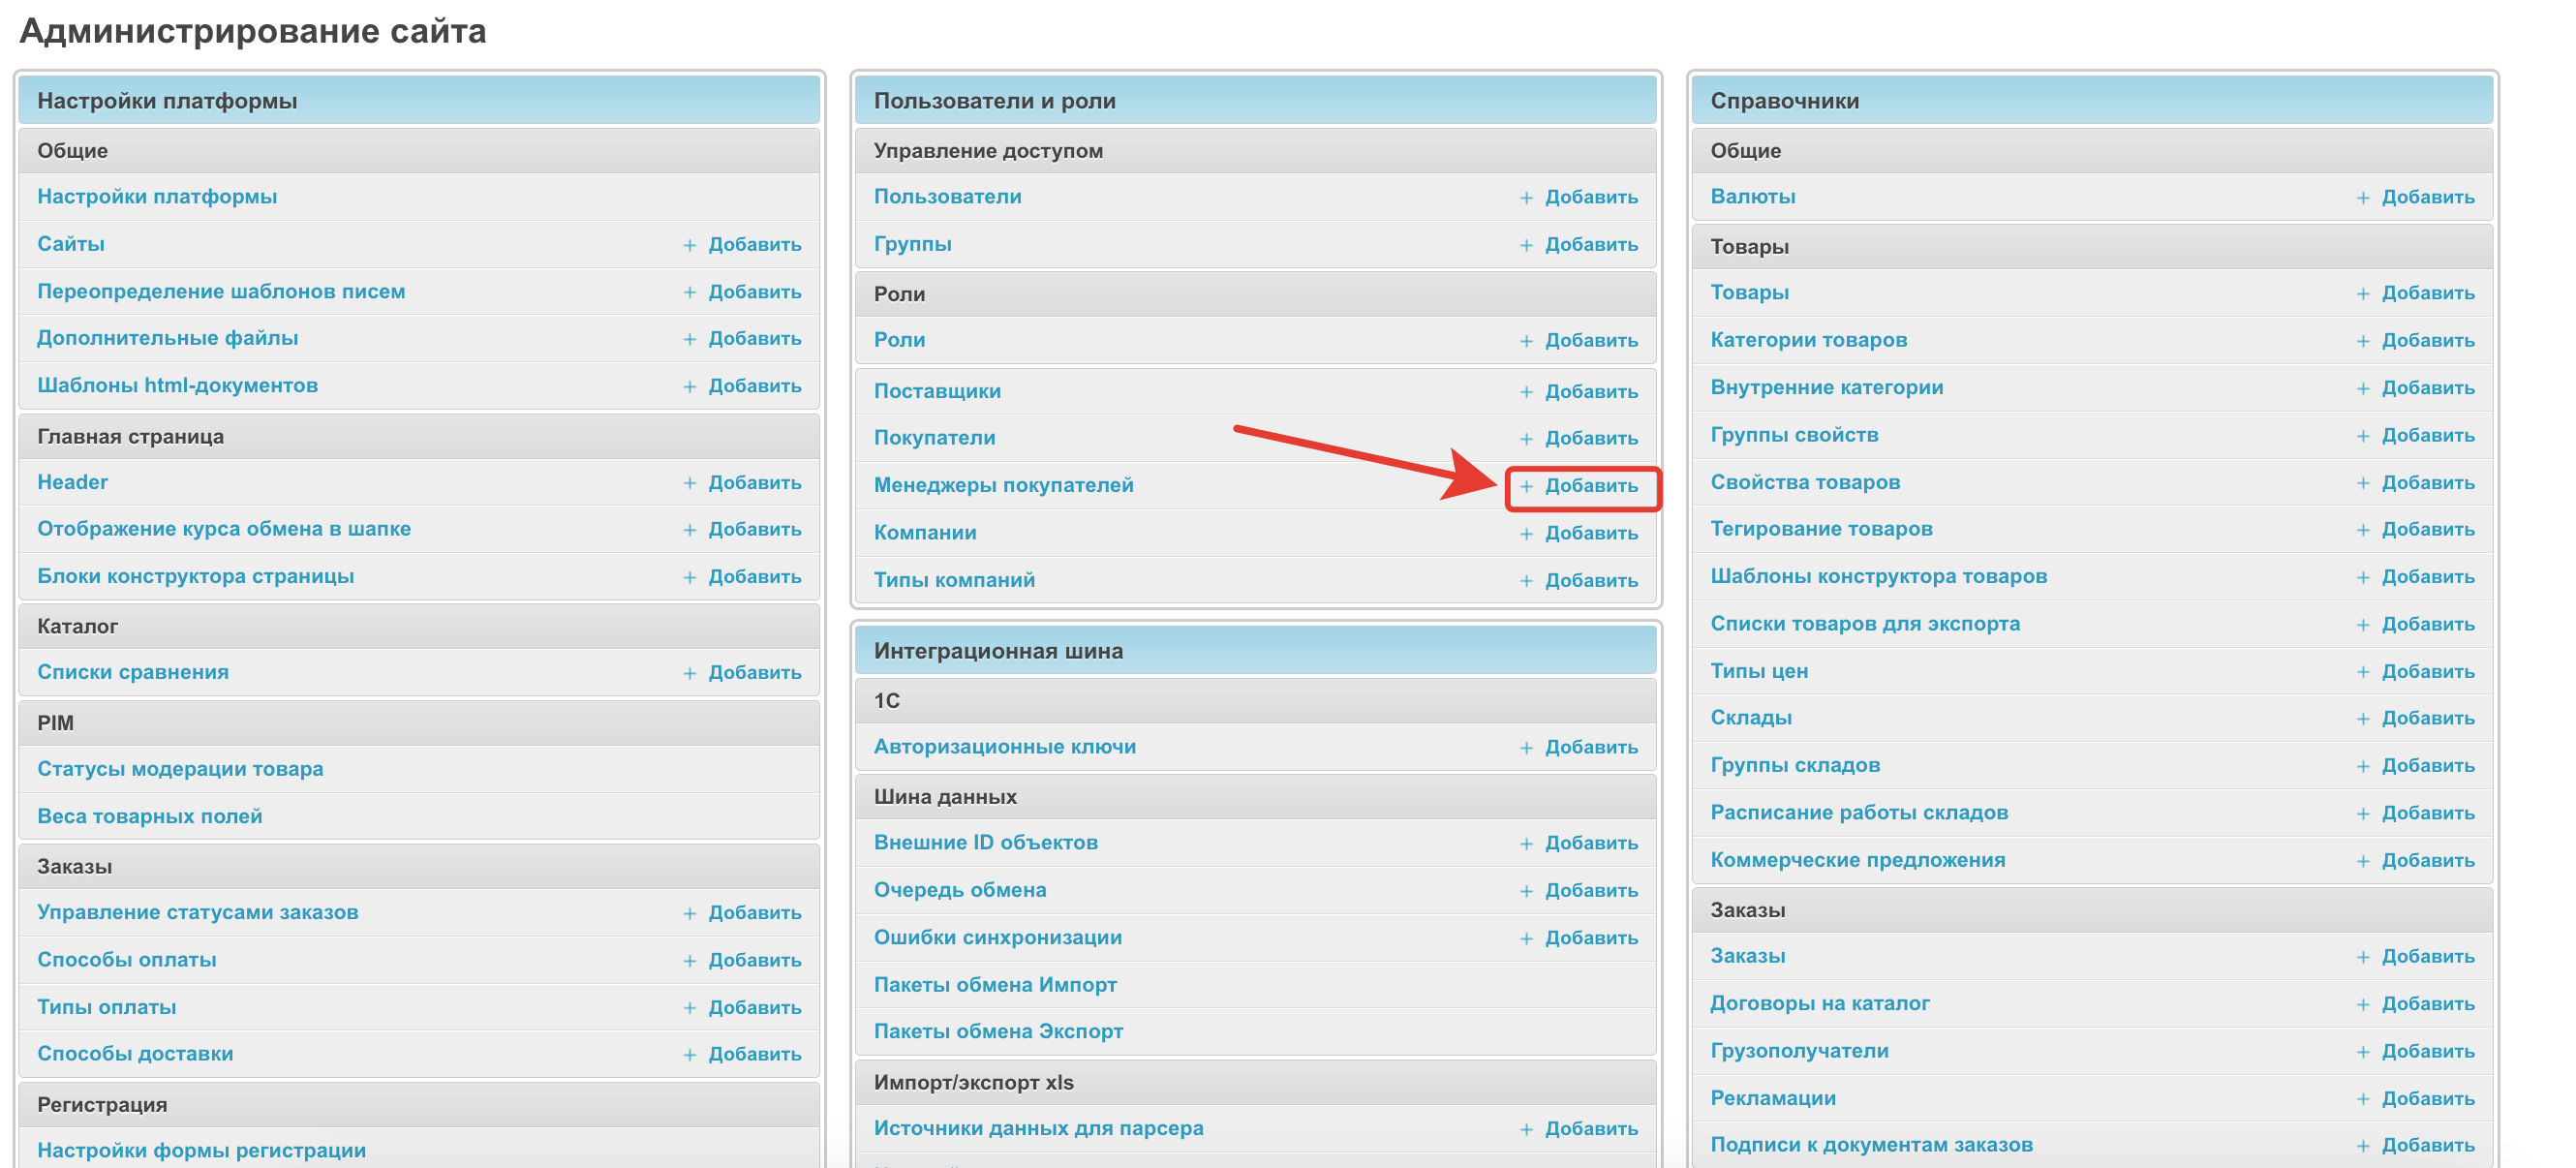Open Настройки формы регистрации
This screenshot has width=2576, height=1168.
coord(201,1150)
